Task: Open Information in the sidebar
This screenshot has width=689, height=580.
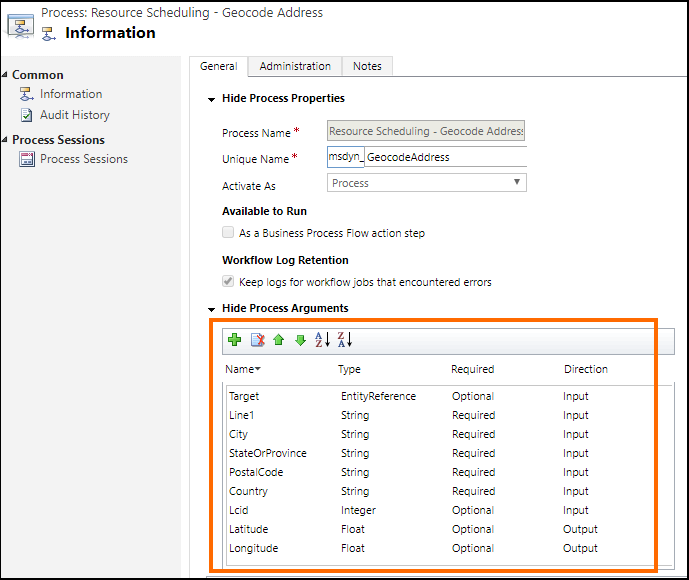Action: 71,94
